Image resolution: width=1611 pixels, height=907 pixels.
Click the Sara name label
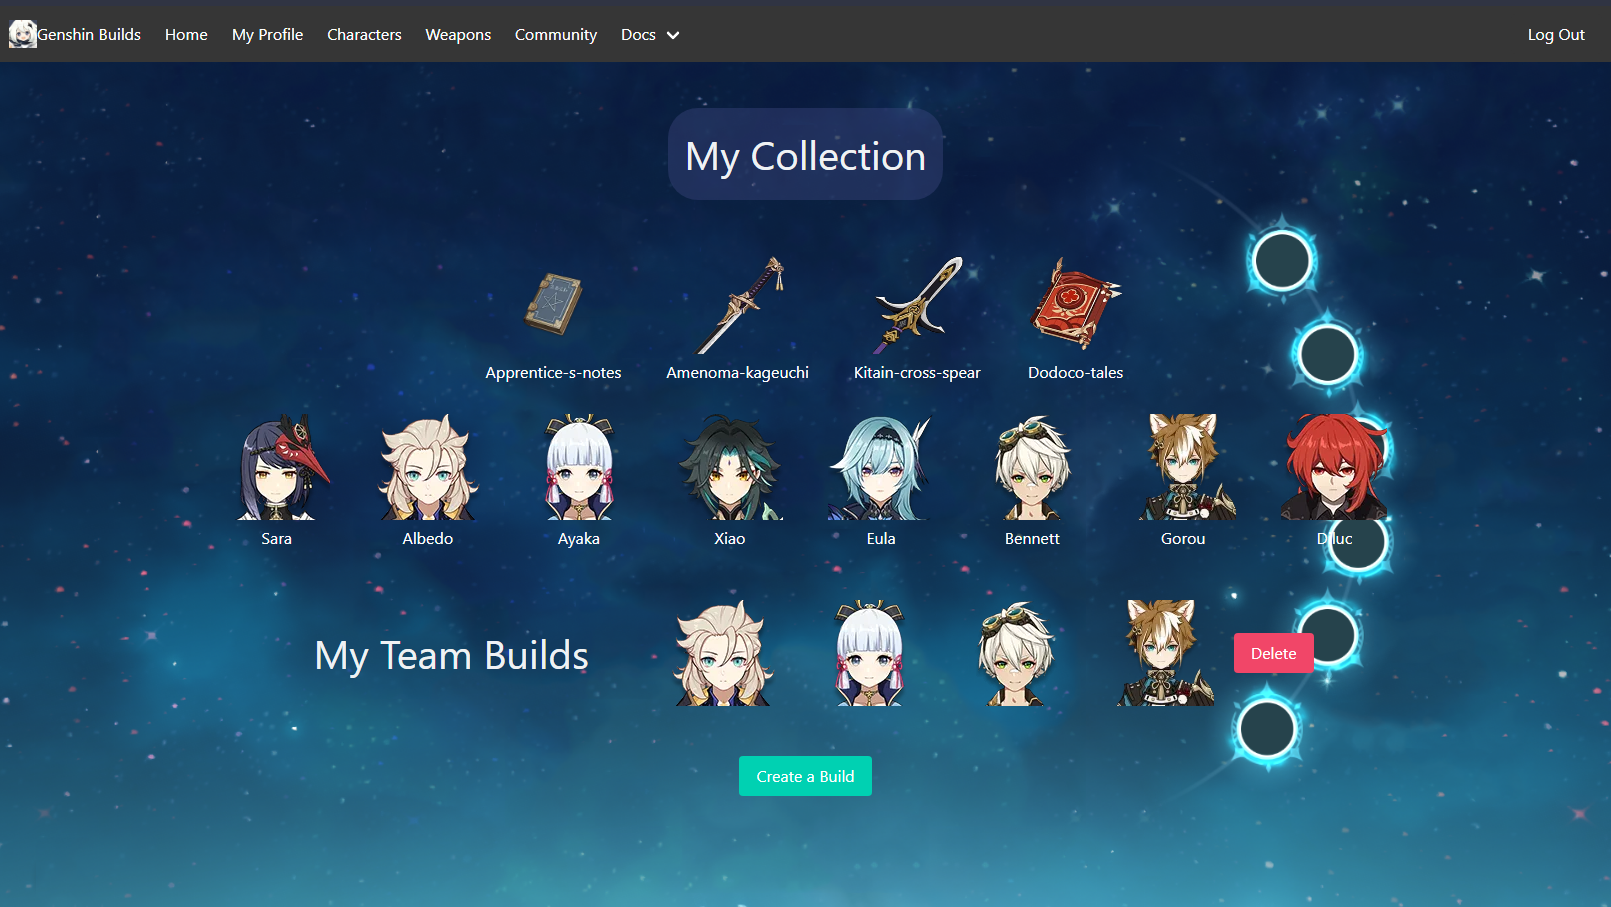(x=277, y=538)
